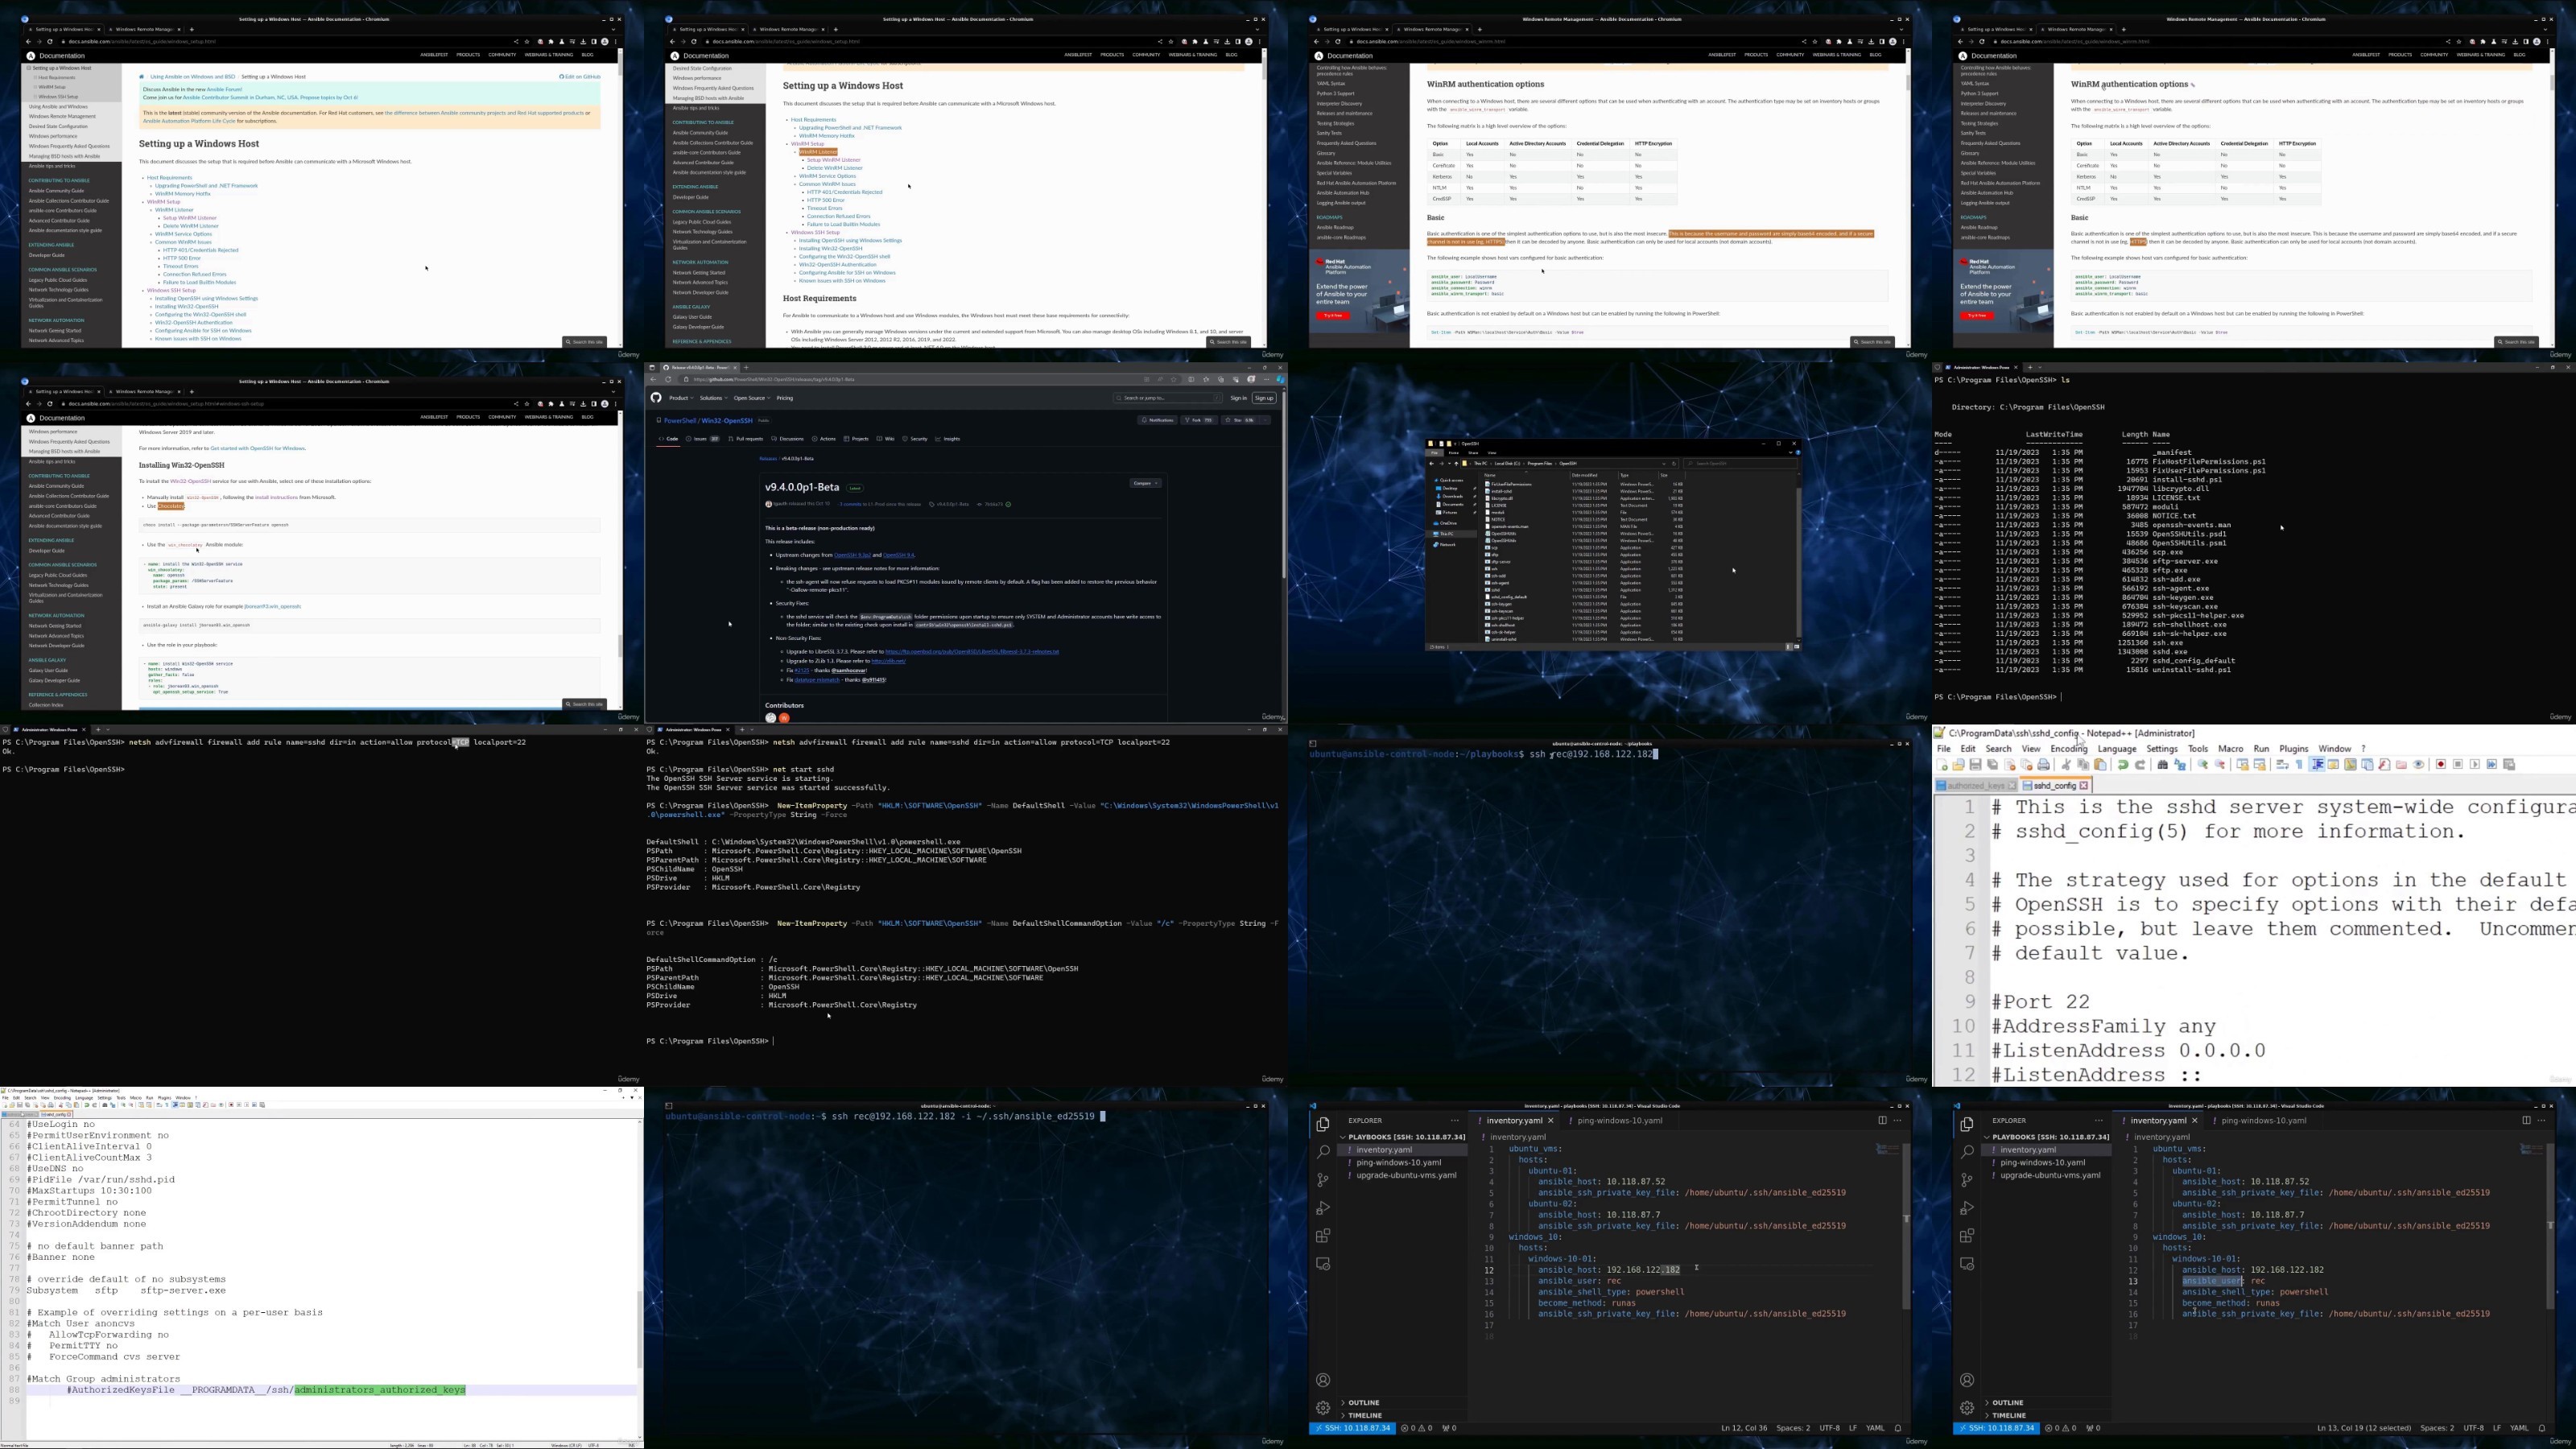Screen dimensions: 2576x1449
Task: Click the Sign up button on GitHub
Action: 1264,398
